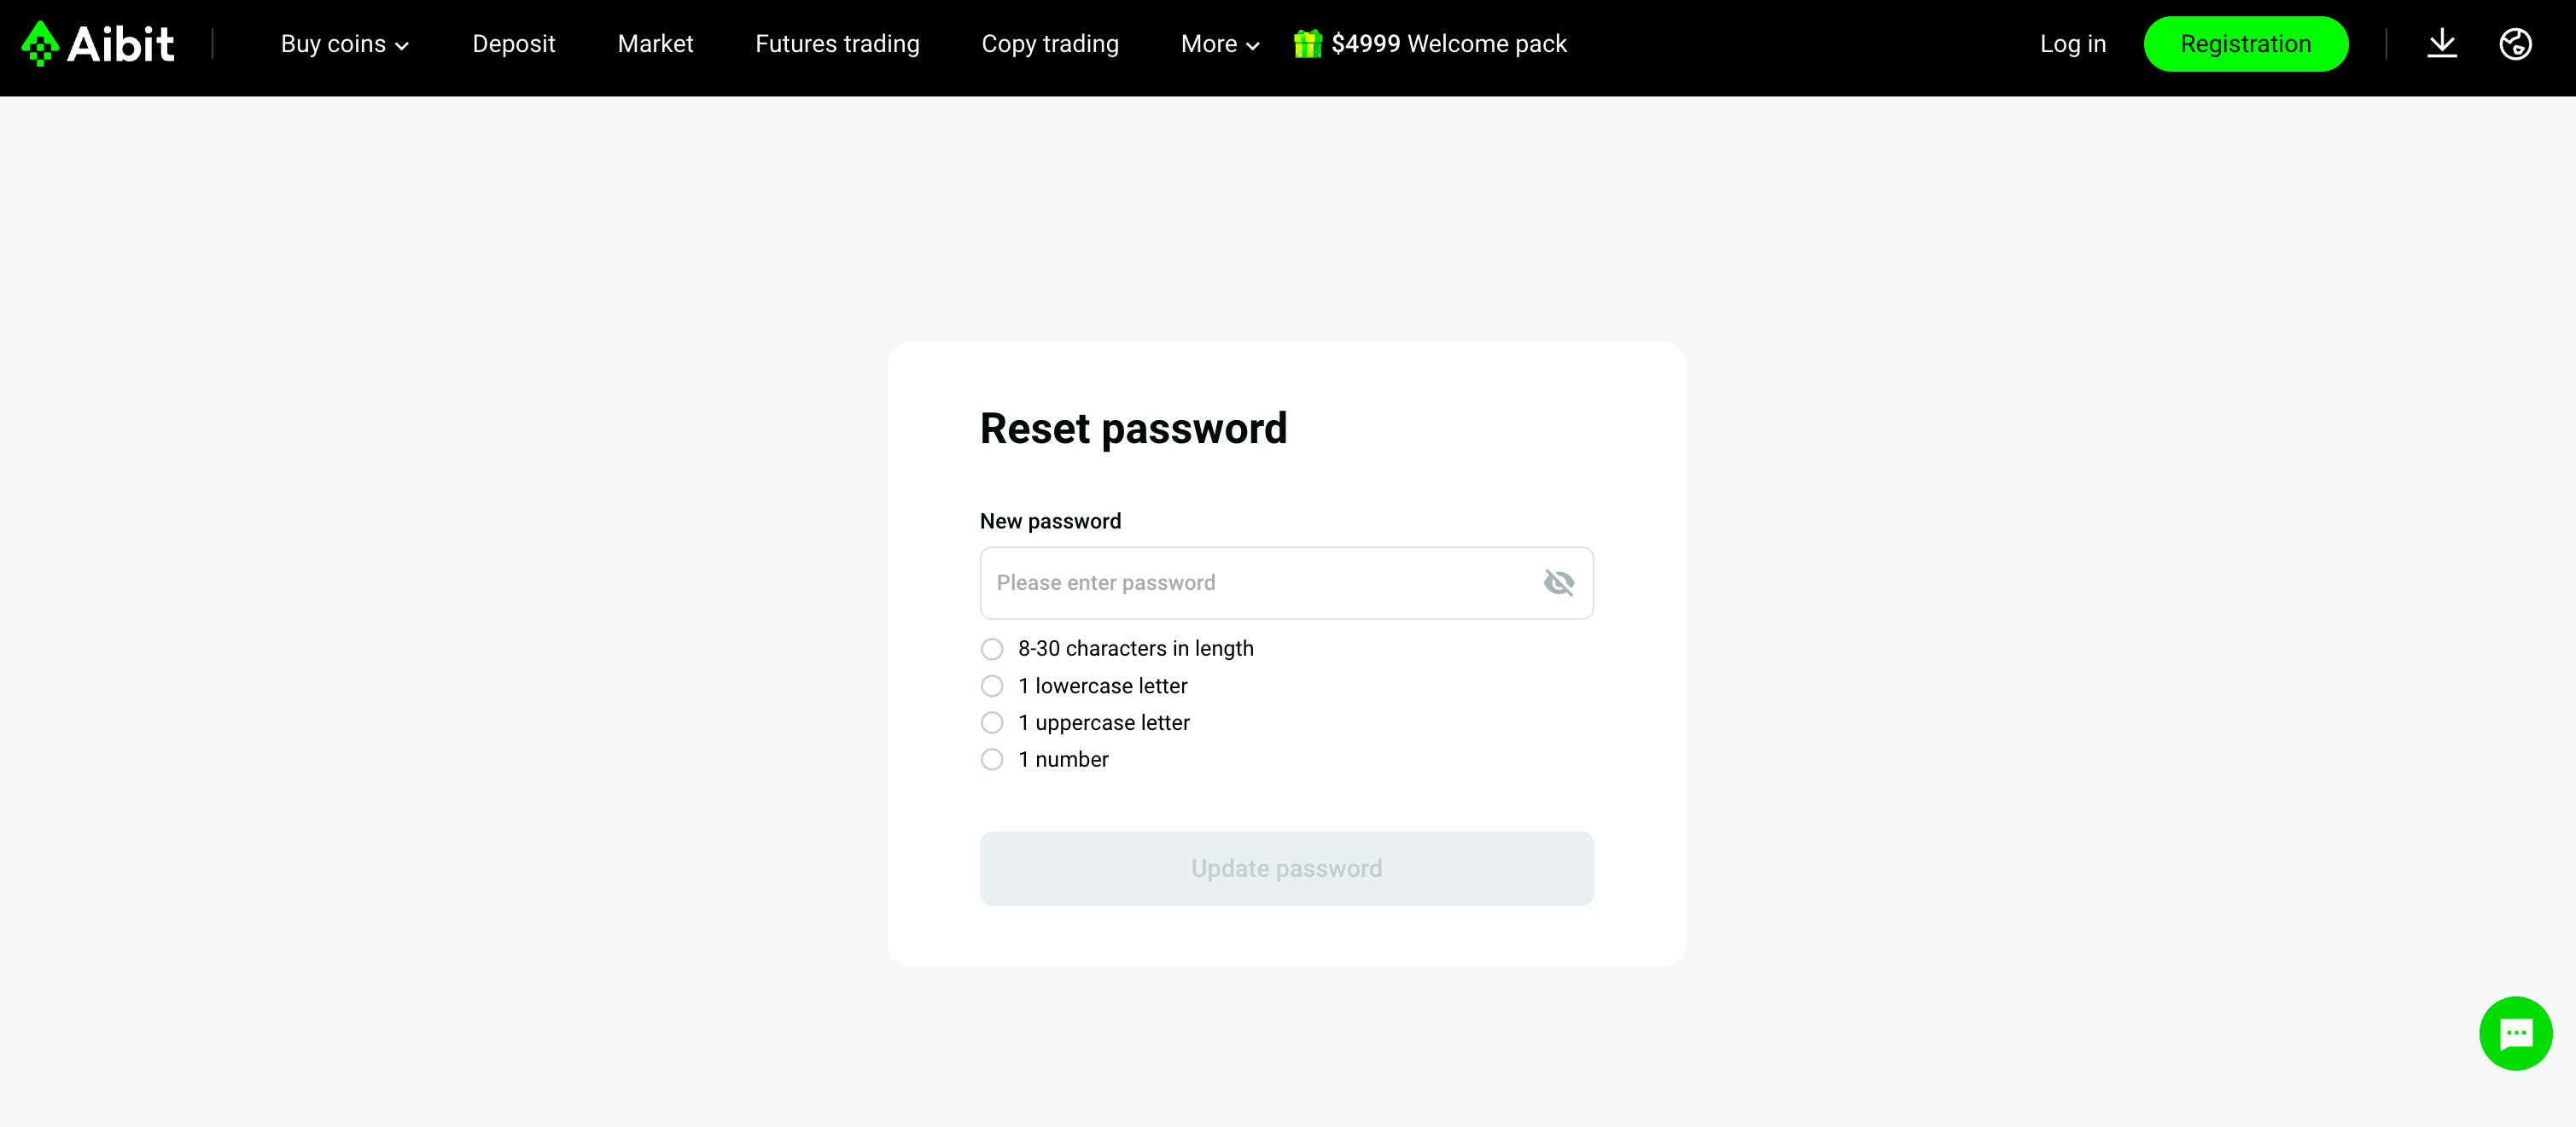The height and width of the screenshot is (1127, 2576).
Task: Click the Registration button
Action: (x=2245, y=44)
